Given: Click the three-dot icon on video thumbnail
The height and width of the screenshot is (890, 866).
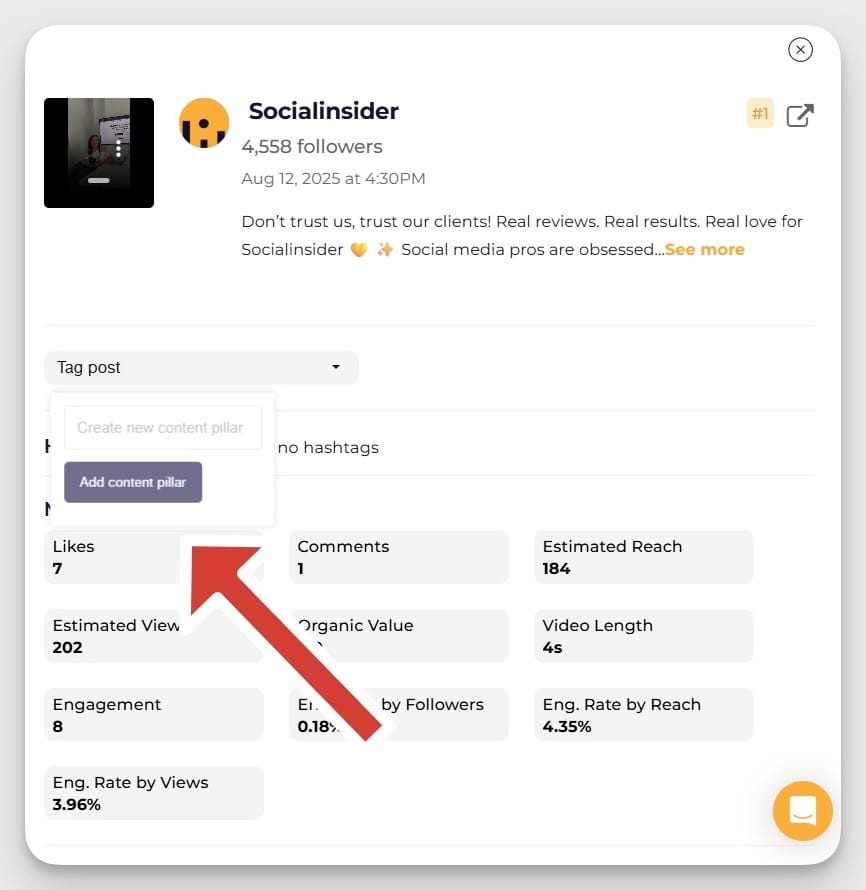Looking at the screenshot, I should point(118,148).
